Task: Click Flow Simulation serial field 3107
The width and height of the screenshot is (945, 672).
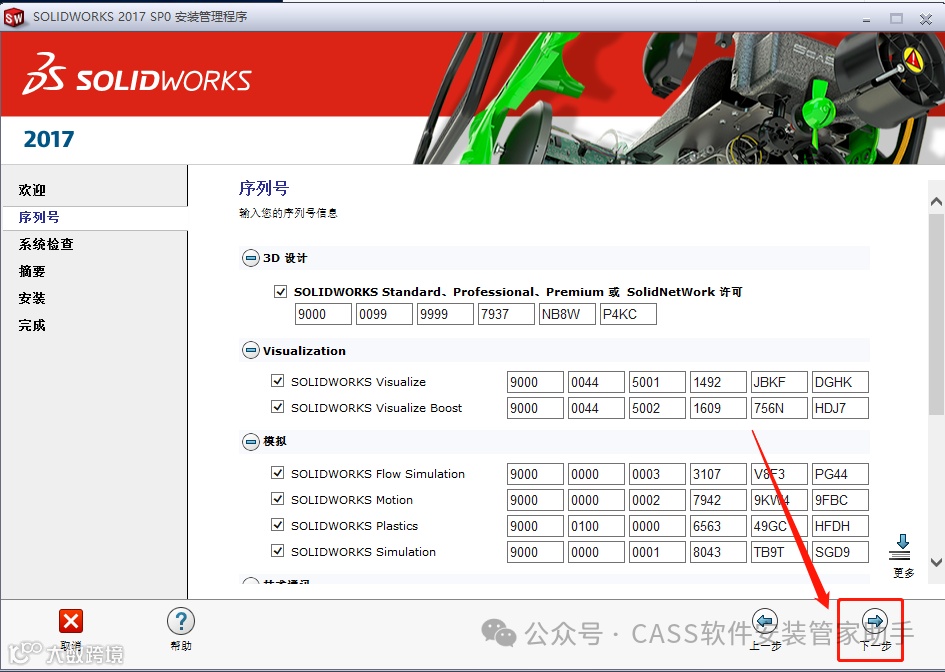Action: coord(718,474)
